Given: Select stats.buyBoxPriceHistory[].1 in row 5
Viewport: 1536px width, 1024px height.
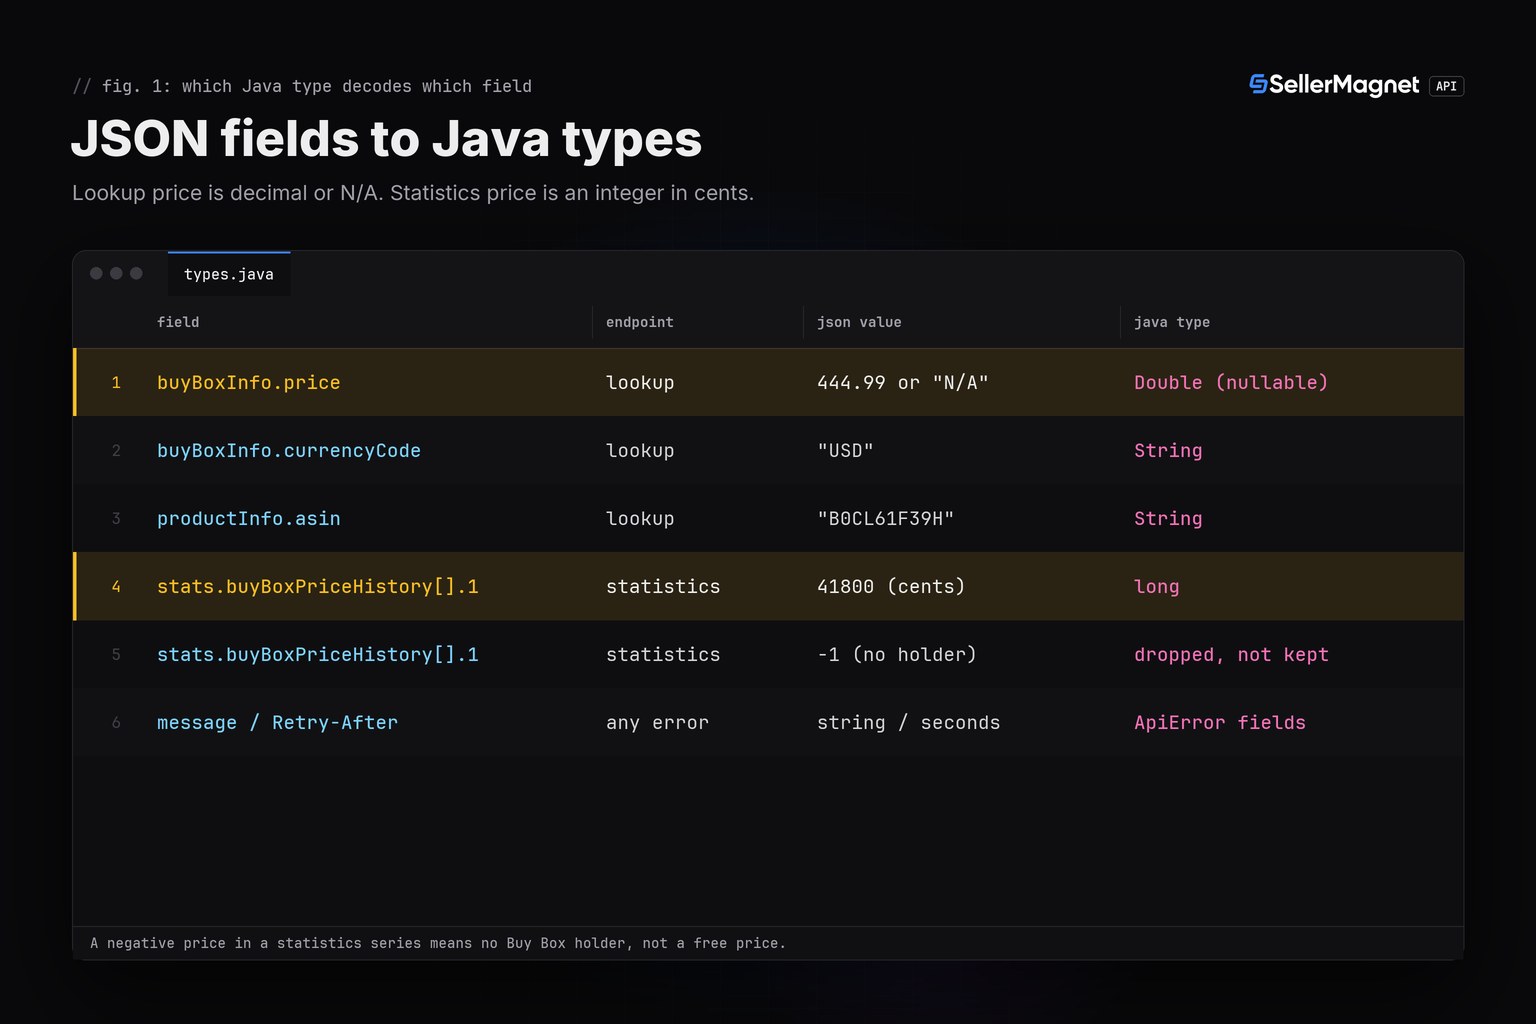Looking at the screenshot, I should tap(318, 654).
